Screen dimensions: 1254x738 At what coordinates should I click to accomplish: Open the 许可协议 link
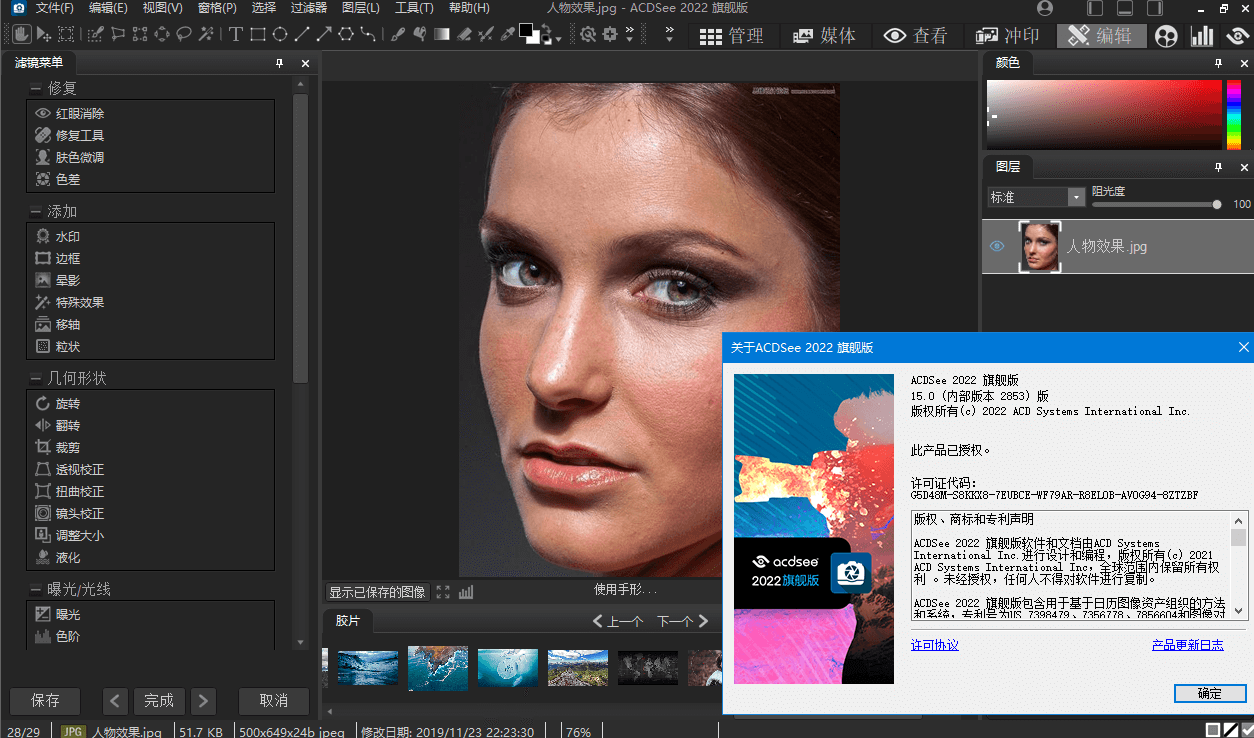point(934,645)
